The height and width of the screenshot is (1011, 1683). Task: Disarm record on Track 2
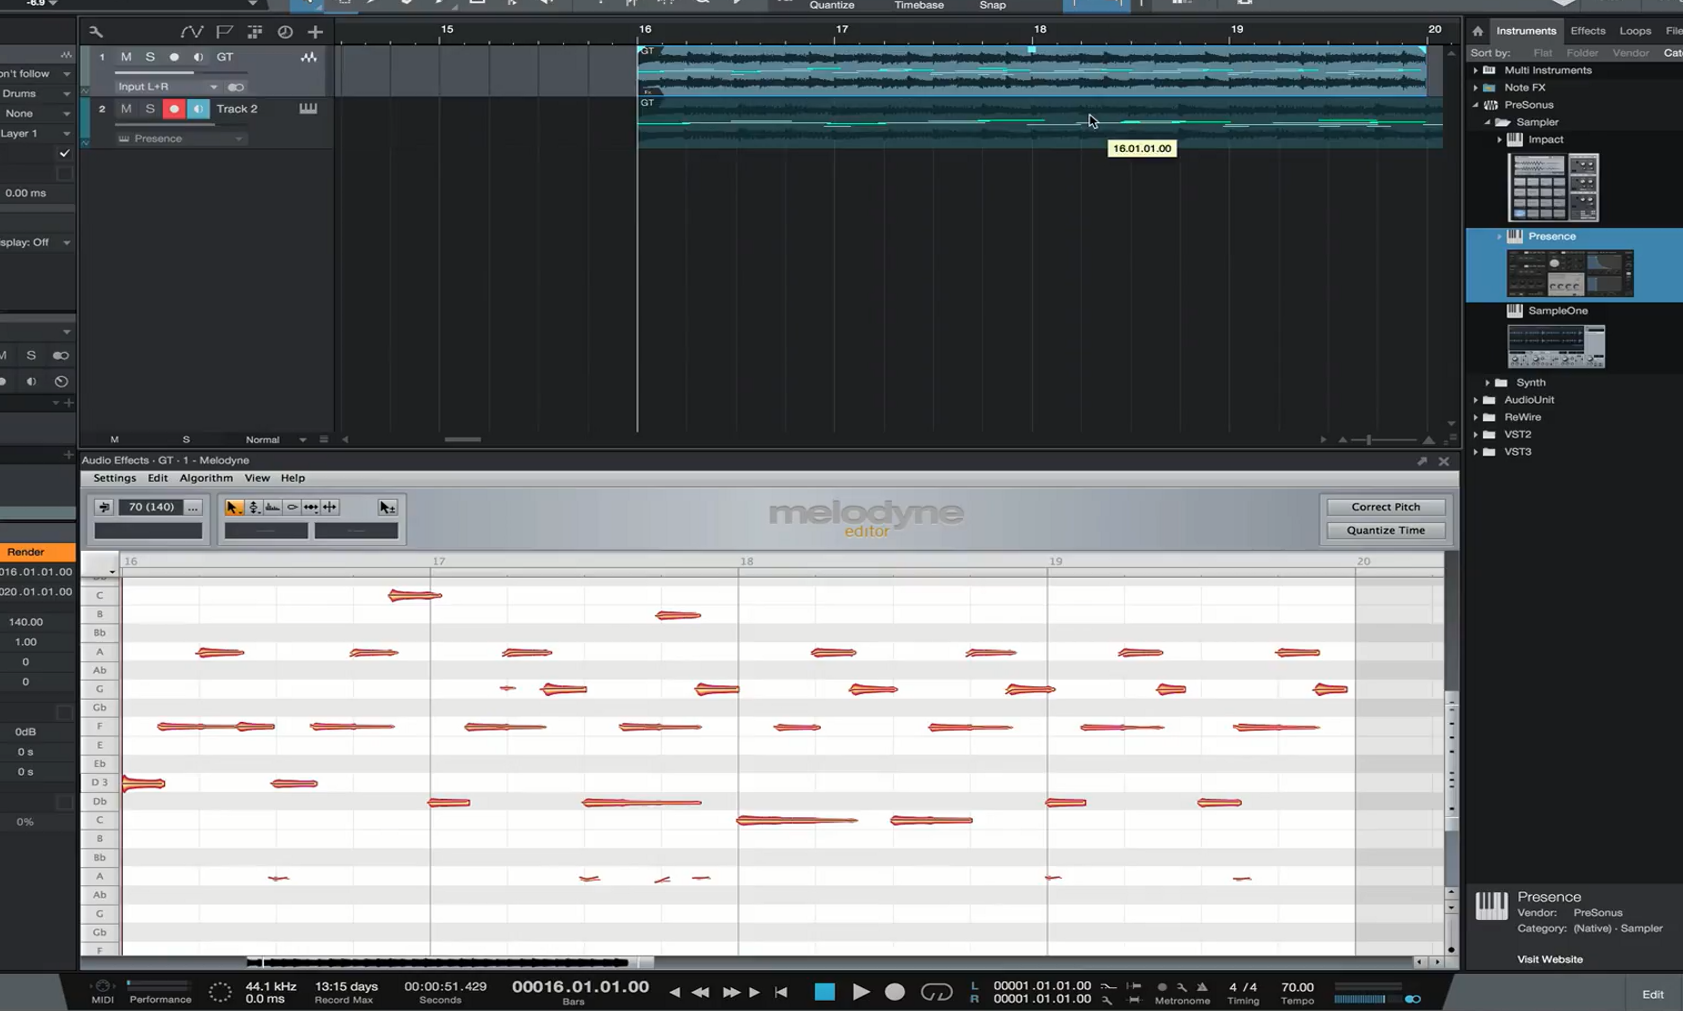[174, 108]
